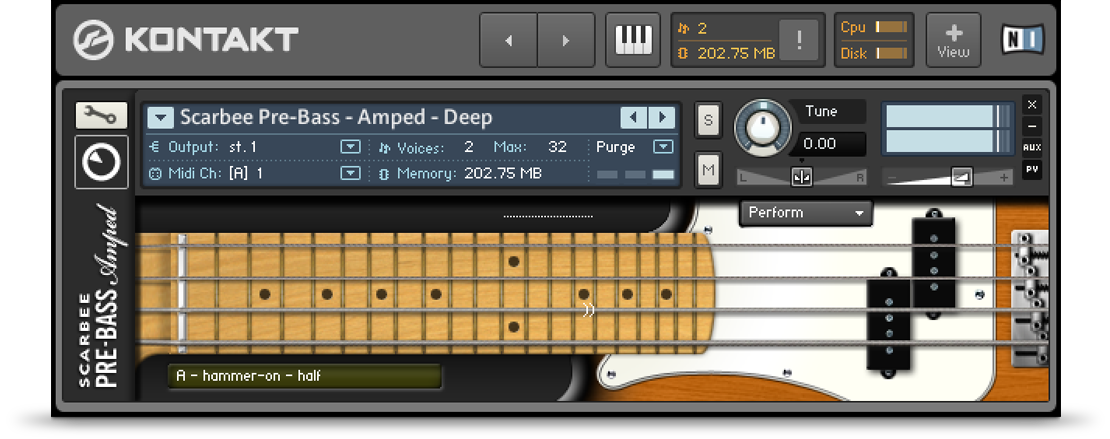The height and width of the screenshot is (439, 1110).
Task: Open the Perform page dropdown menu
Action: [x=806, y=213]
